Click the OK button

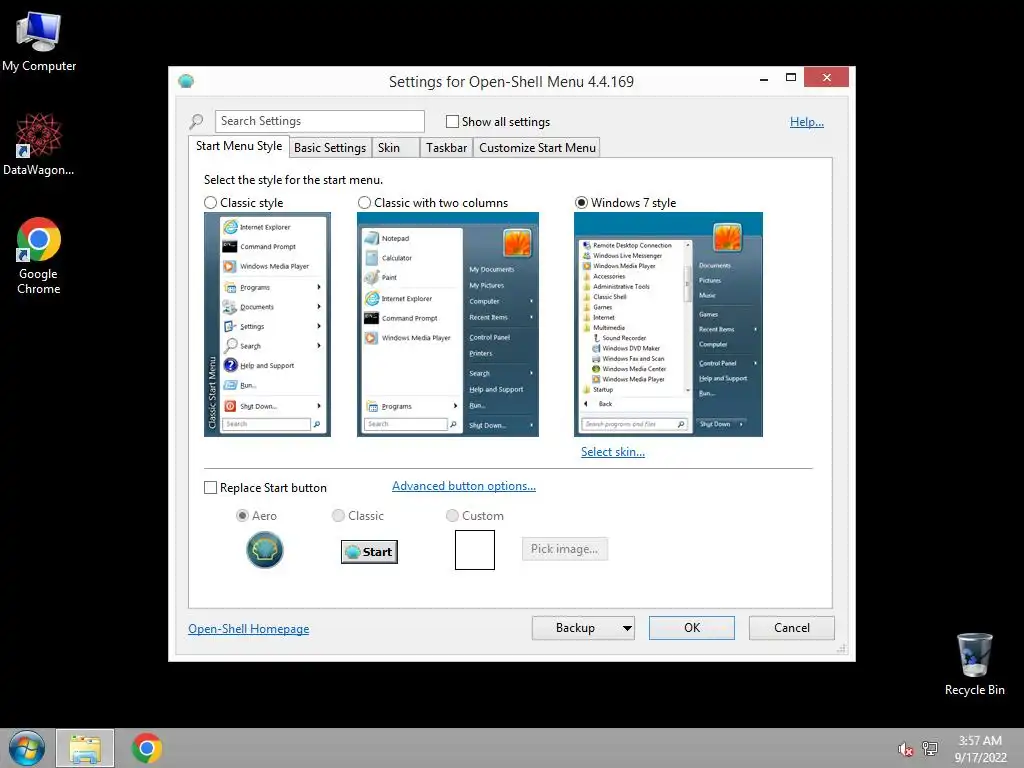(692, 628)
